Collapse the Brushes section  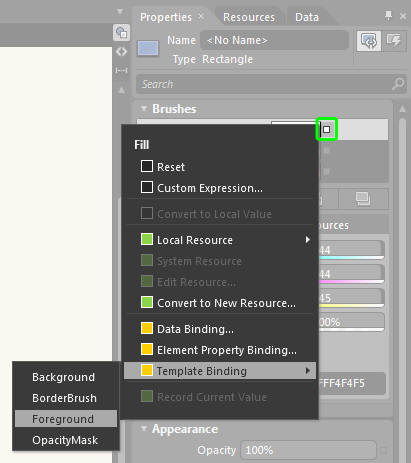pos(144,109)
